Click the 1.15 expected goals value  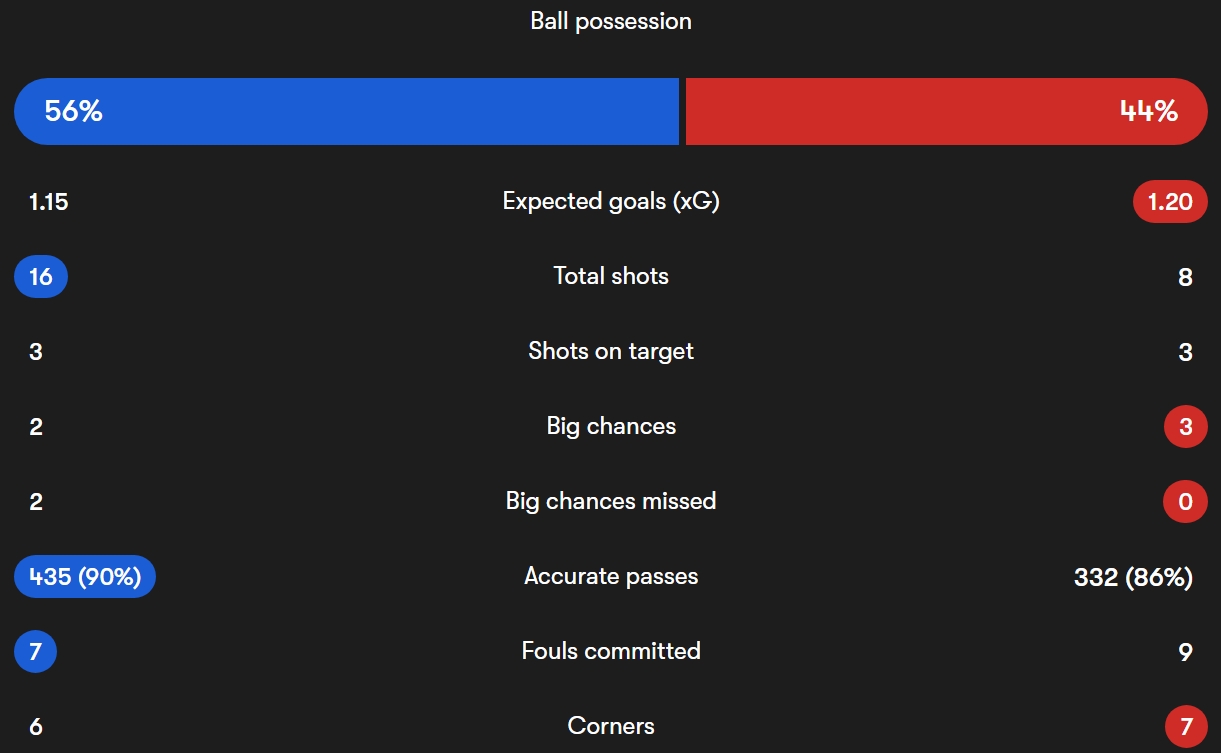click(x=48, y=202)
